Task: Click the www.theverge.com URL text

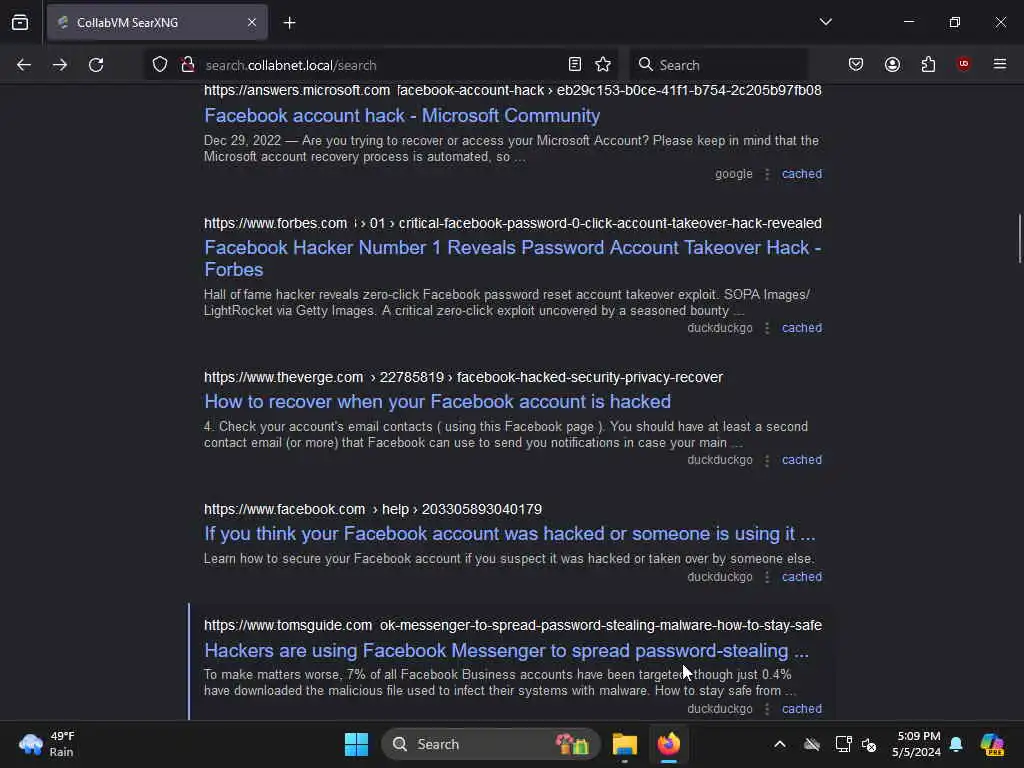Action: (x=463, y=377)
